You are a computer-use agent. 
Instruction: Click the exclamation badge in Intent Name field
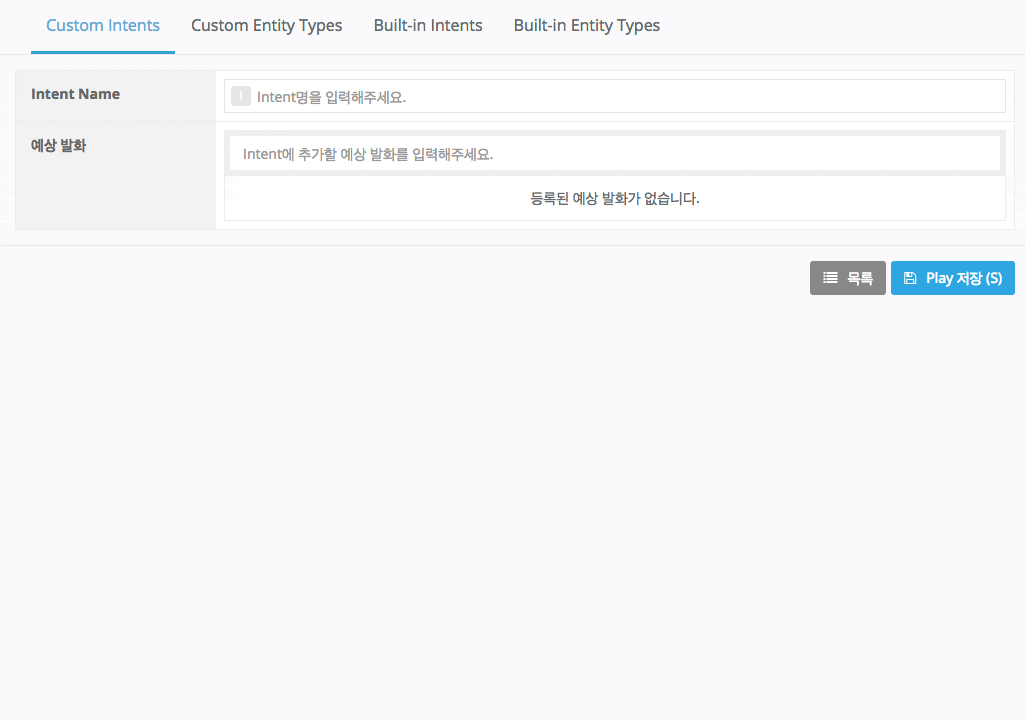tap(240, 96)
